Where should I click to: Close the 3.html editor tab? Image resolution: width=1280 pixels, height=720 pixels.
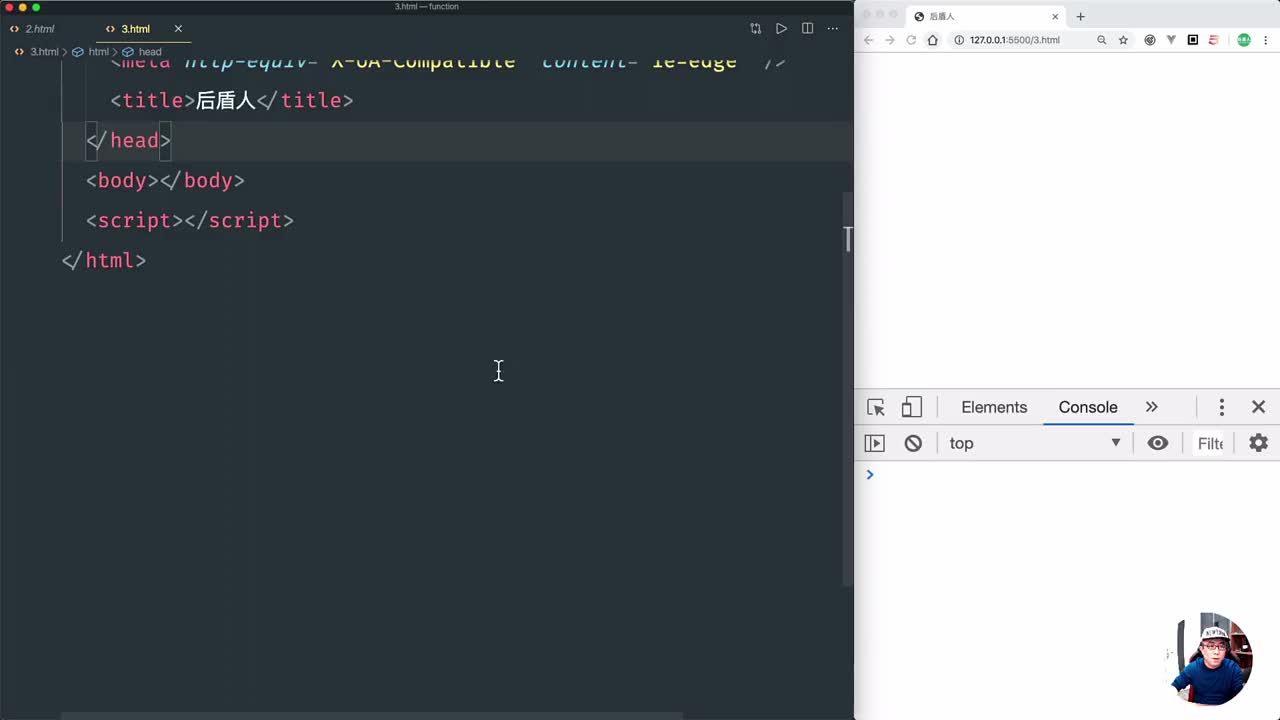coord(178,29)
